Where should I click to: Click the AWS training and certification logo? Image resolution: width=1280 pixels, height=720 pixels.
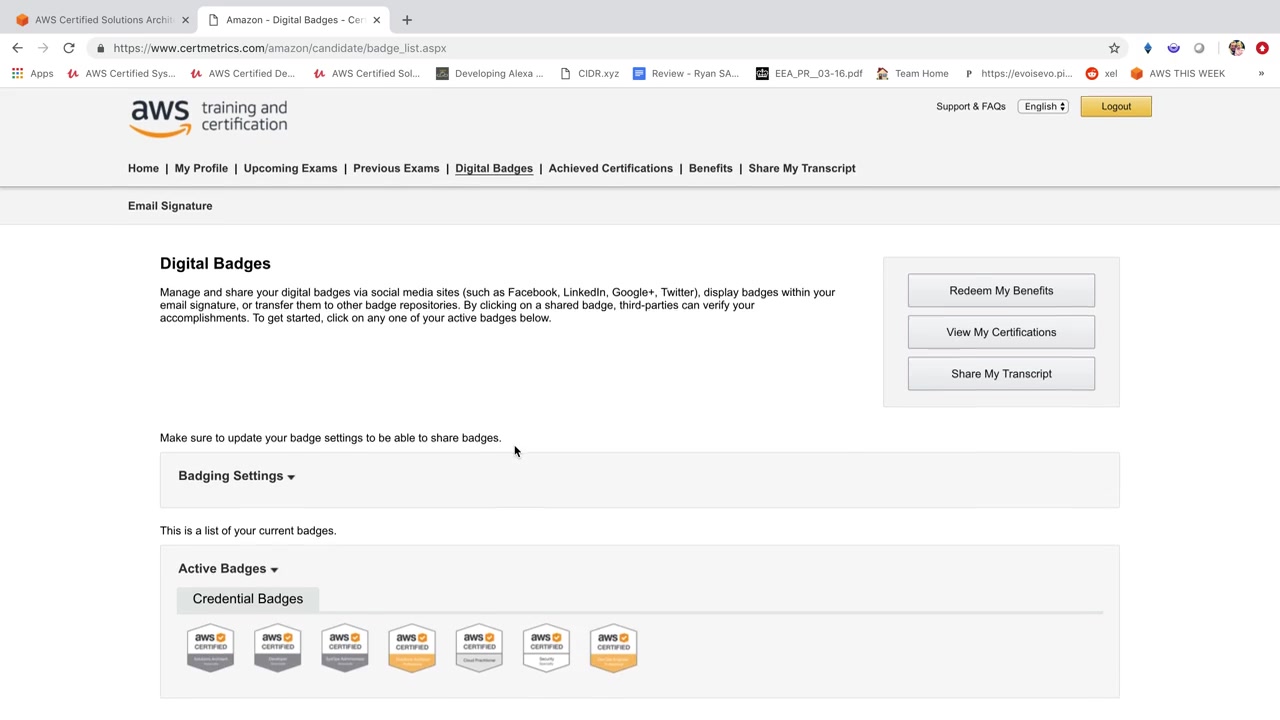coord(208,118)
